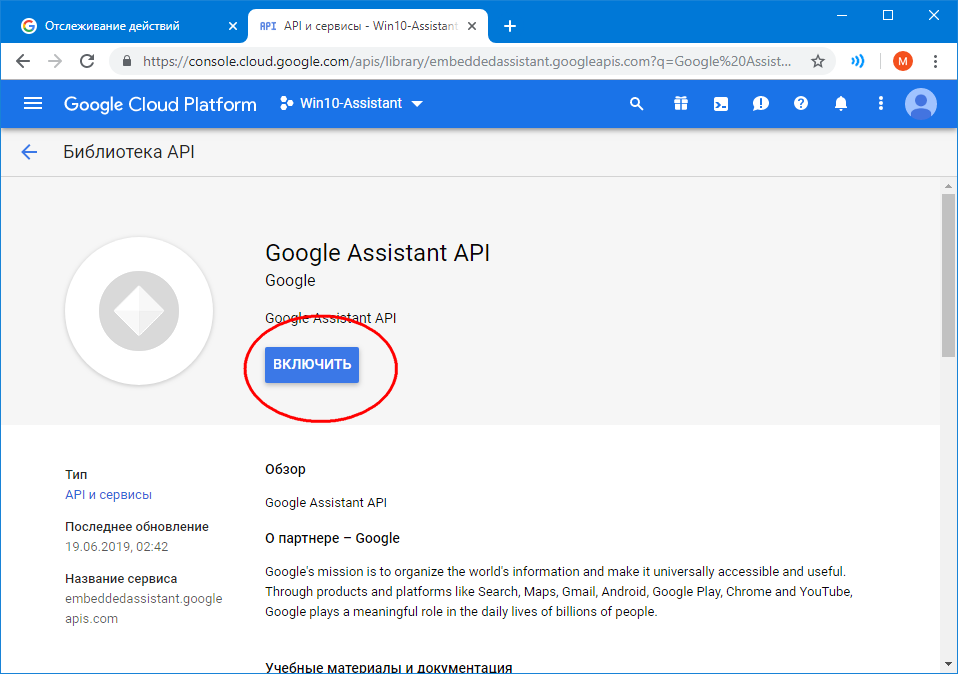Open the hamburger navigation menu
Viewport: 958px width, 674px height.
33,104
